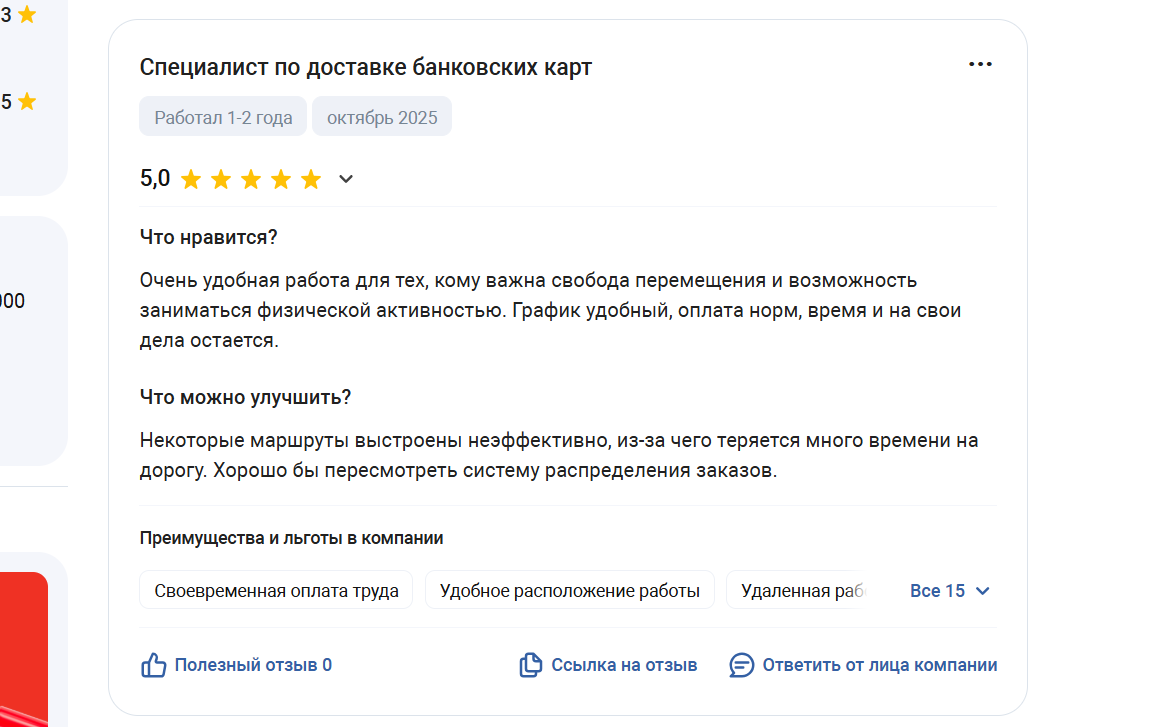The width and height of the screenshot is (1169, 727).
Task: Click the октябрь 2025 date badge
Action: point(382,117)
